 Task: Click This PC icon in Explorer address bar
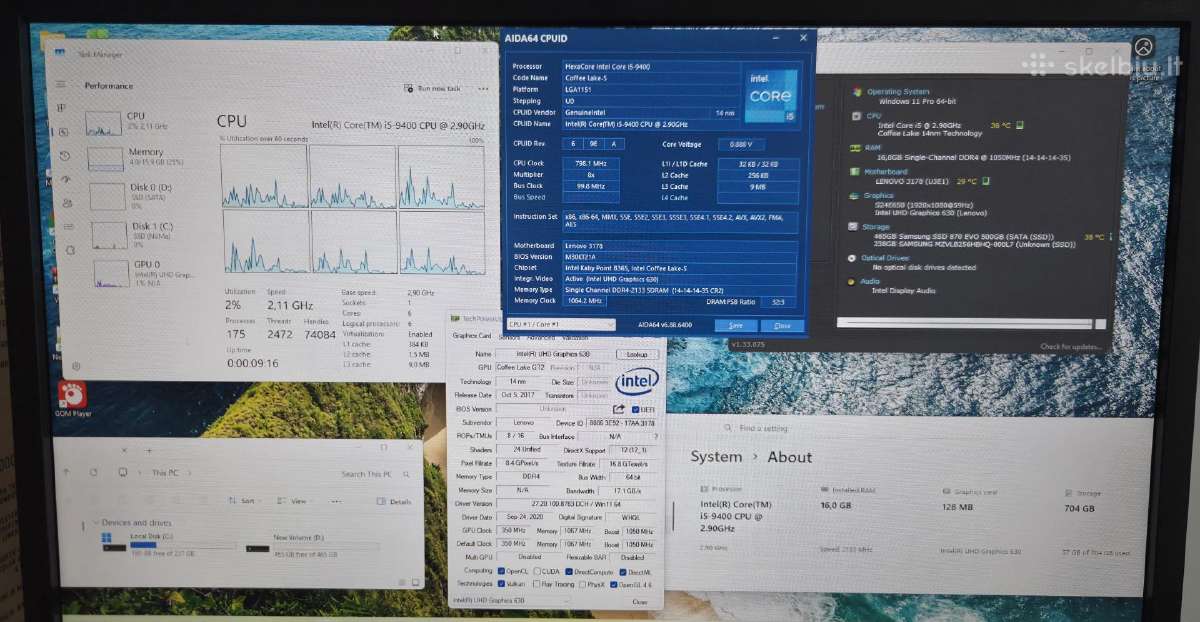122,473
